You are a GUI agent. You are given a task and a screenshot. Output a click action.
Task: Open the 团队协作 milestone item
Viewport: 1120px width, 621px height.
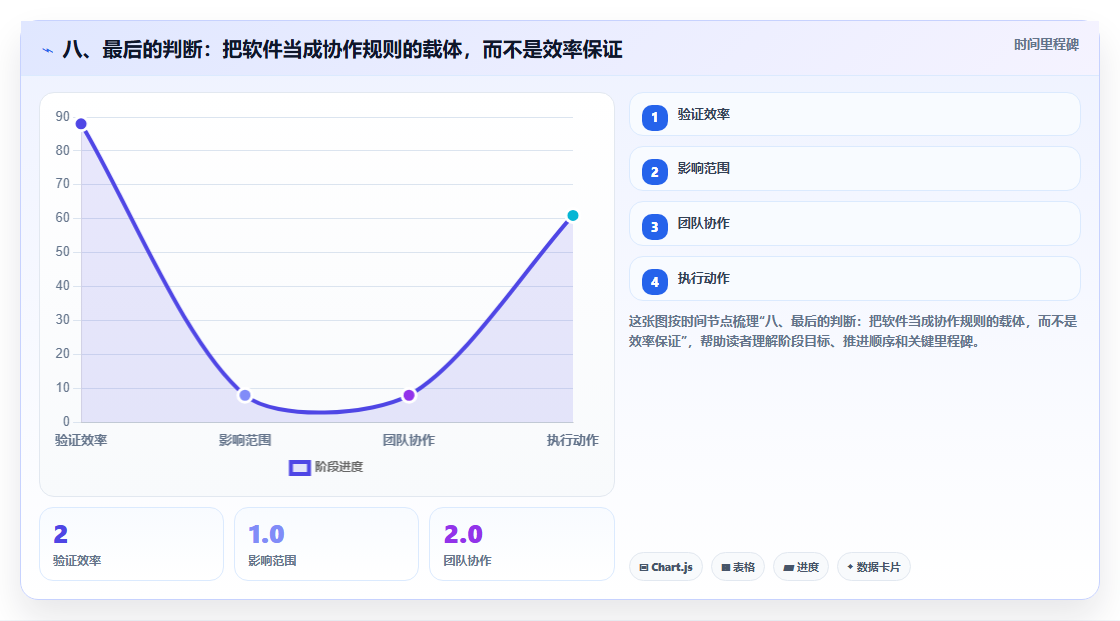854,224
